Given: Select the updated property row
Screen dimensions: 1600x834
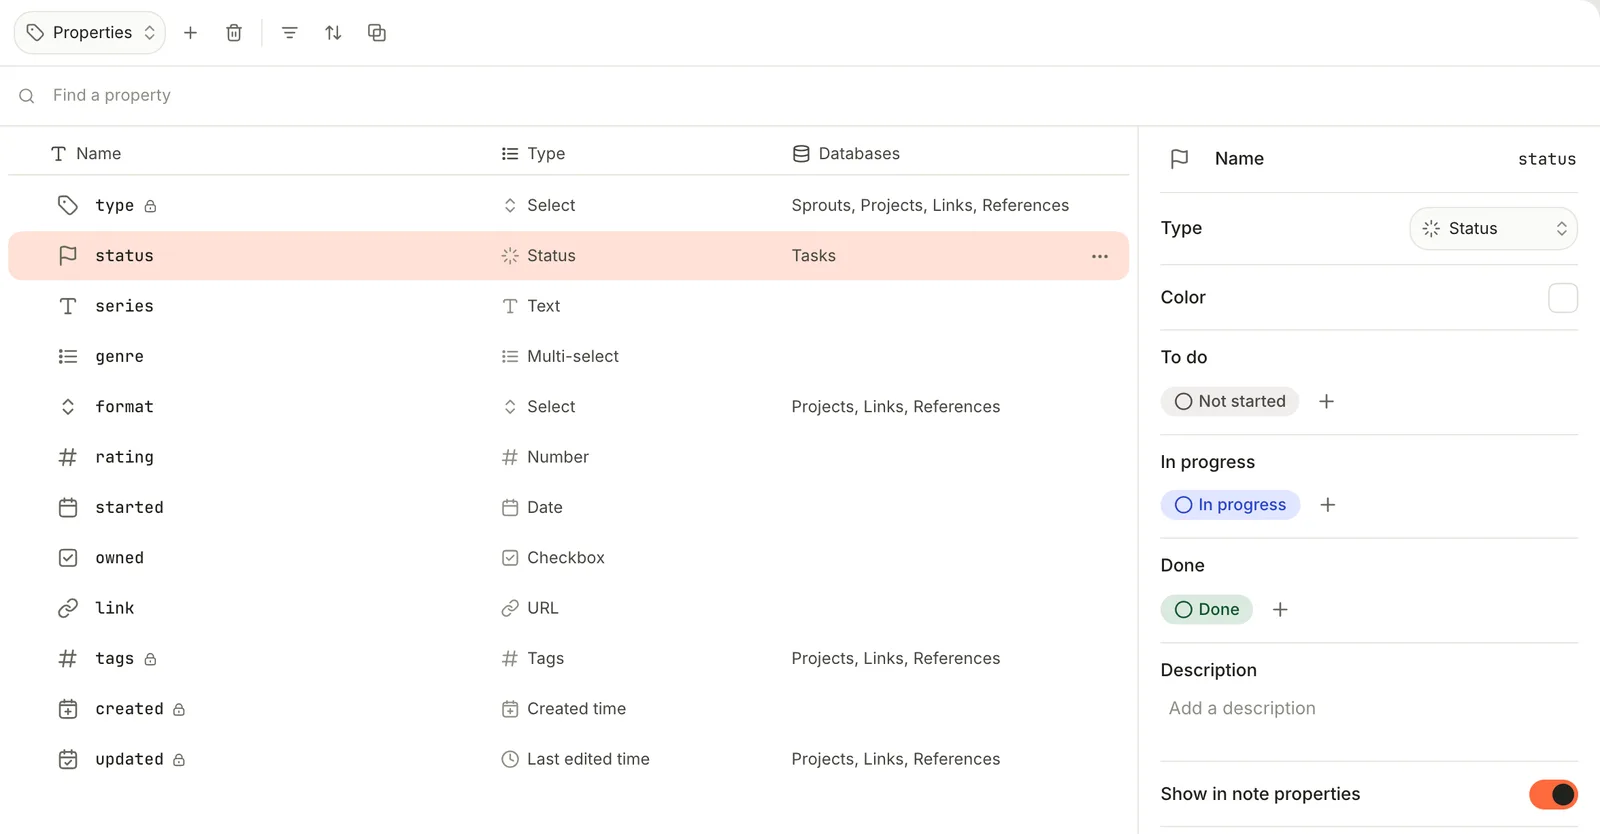Looking at the screenshot, I should (x=568, y=759).
